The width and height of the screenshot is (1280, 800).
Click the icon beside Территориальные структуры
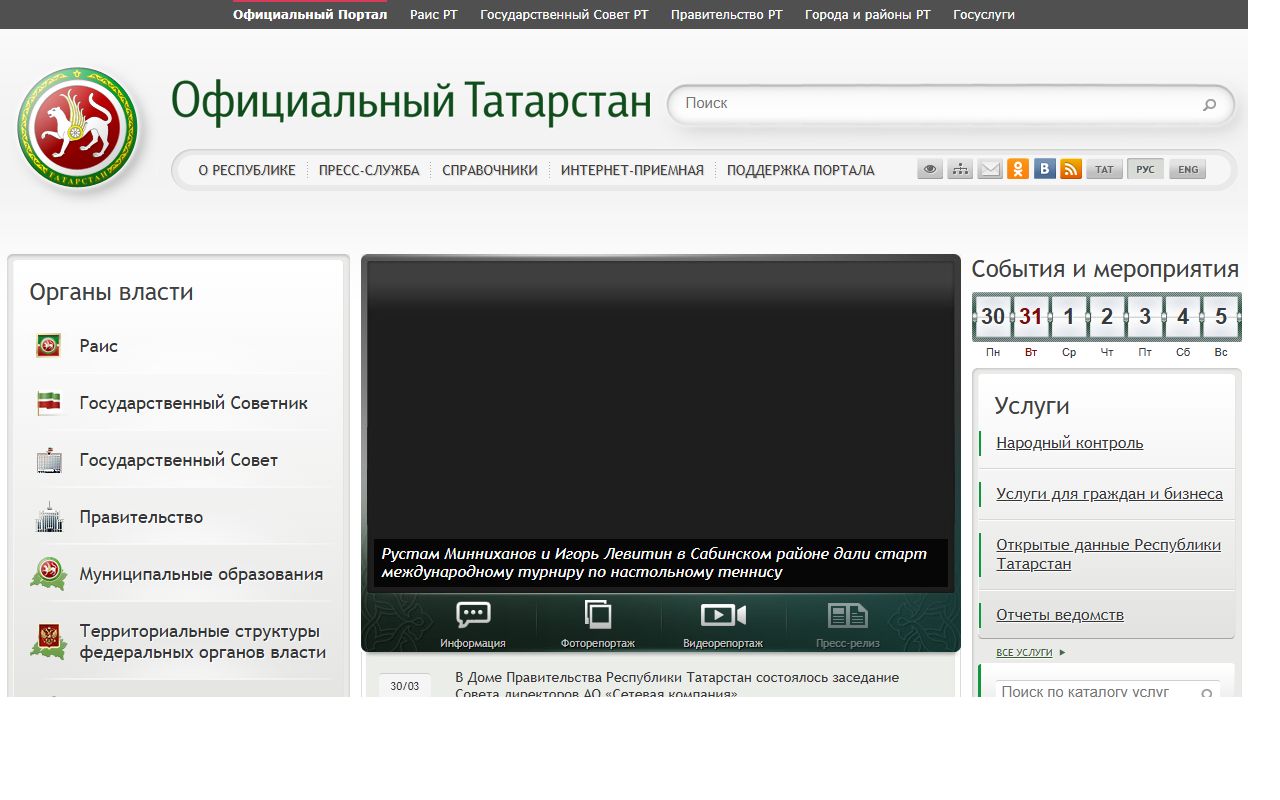(x=48, y=641)
